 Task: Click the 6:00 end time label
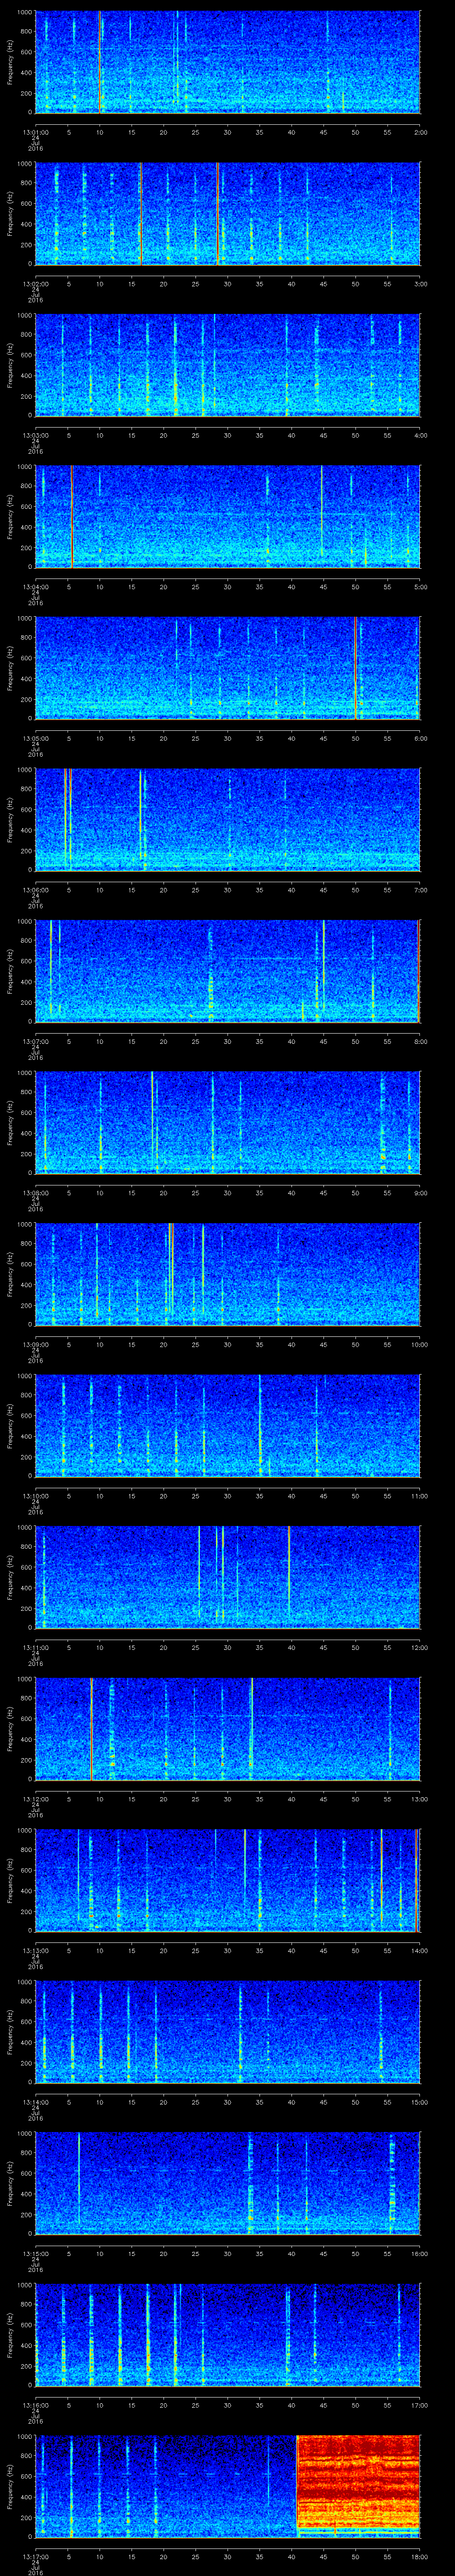pyautogui.click(x=420, y=739)
